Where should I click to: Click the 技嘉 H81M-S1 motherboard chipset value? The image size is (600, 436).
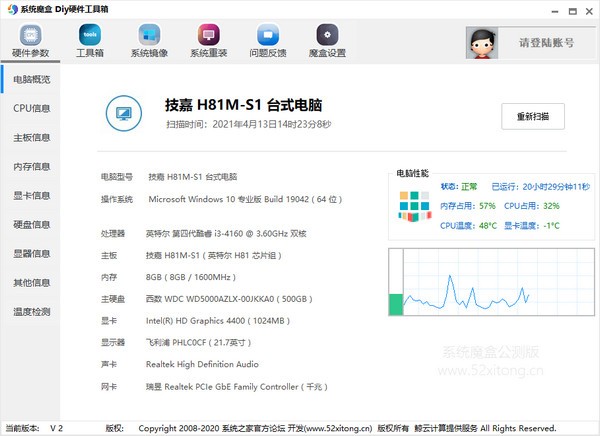pos(214,255)
